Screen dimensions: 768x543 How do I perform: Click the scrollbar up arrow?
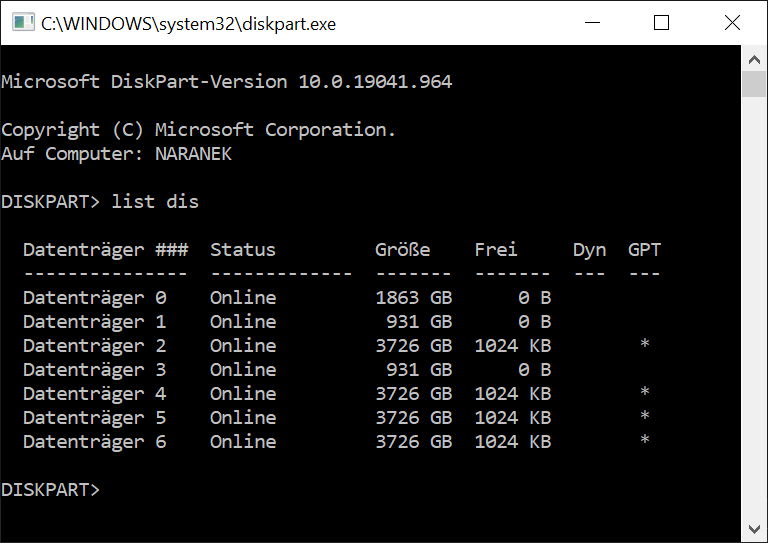pyautogui.click(x=754, y=60)
